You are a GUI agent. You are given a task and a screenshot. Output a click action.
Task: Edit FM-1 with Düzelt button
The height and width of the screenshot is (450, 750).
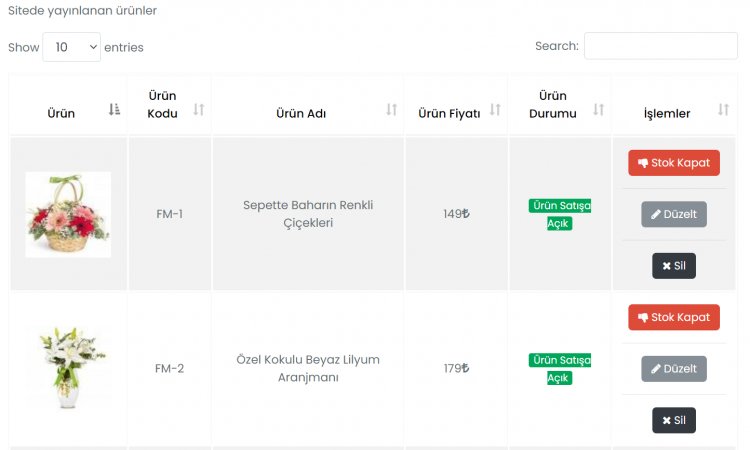pyautogui.click(x=673, y=214)
